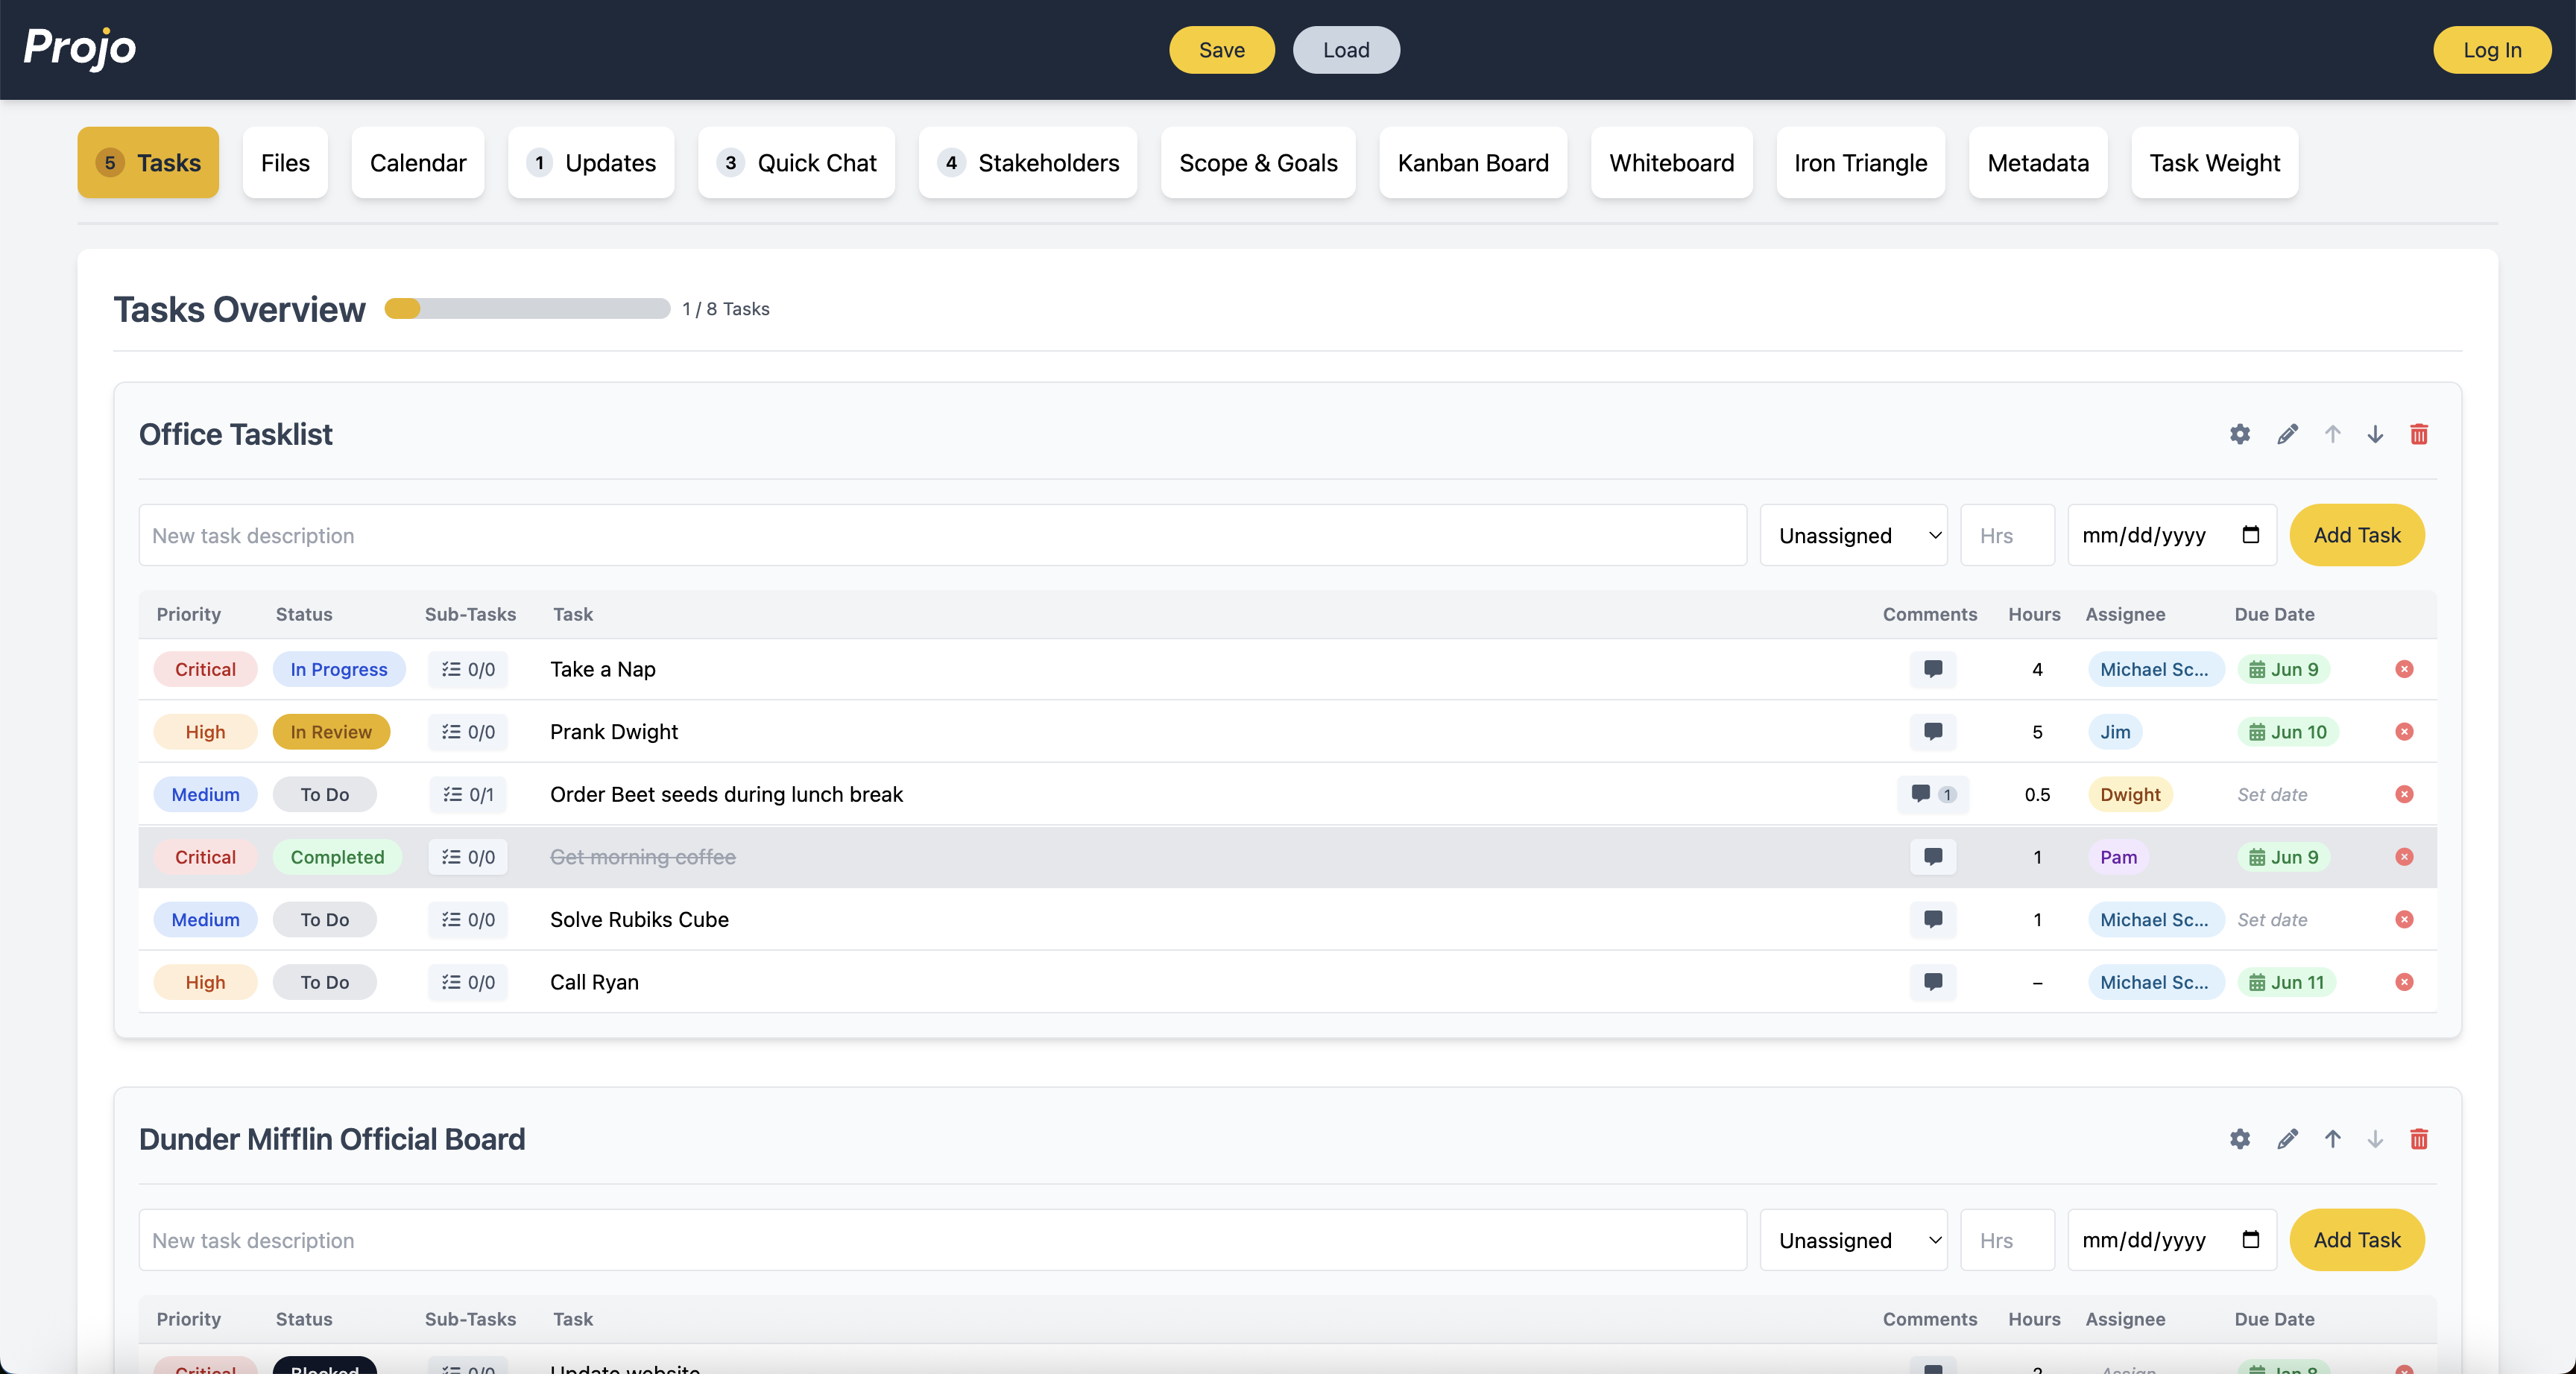The height and width of the screenshot is (1374, 2576).
Task: Open comments for Get morning coffee
Action: [1933, 857]
